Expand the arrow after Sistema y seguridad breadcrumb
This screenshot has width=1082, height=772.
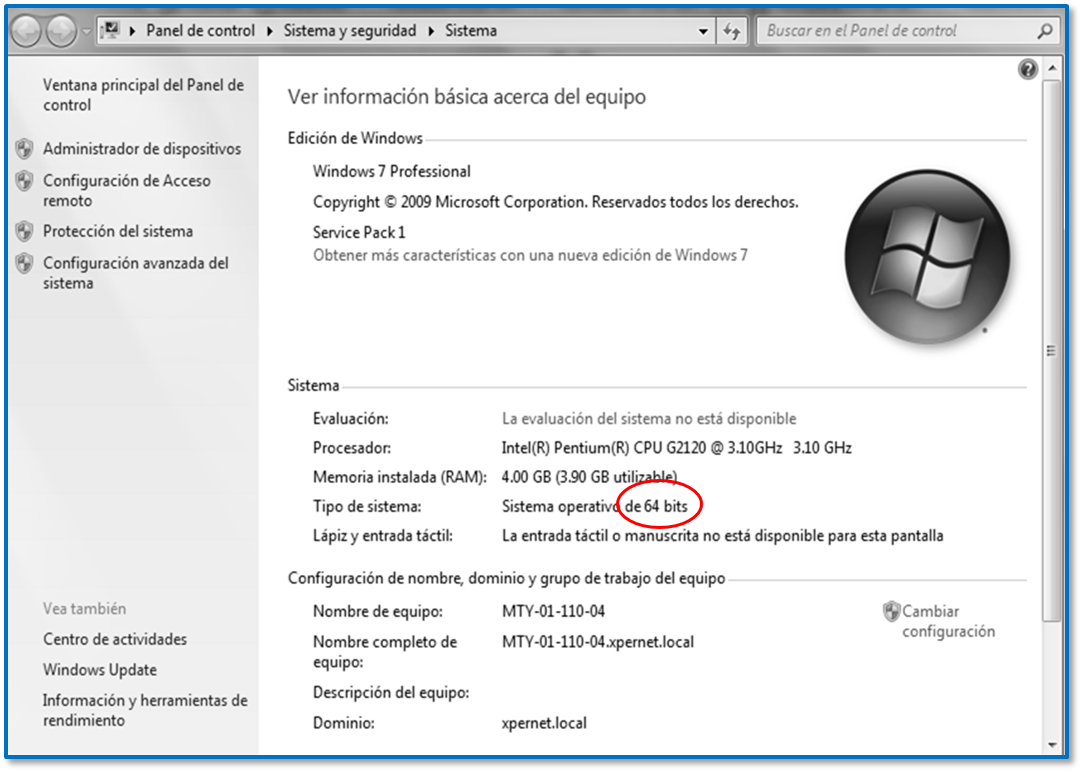click(431, 31)
